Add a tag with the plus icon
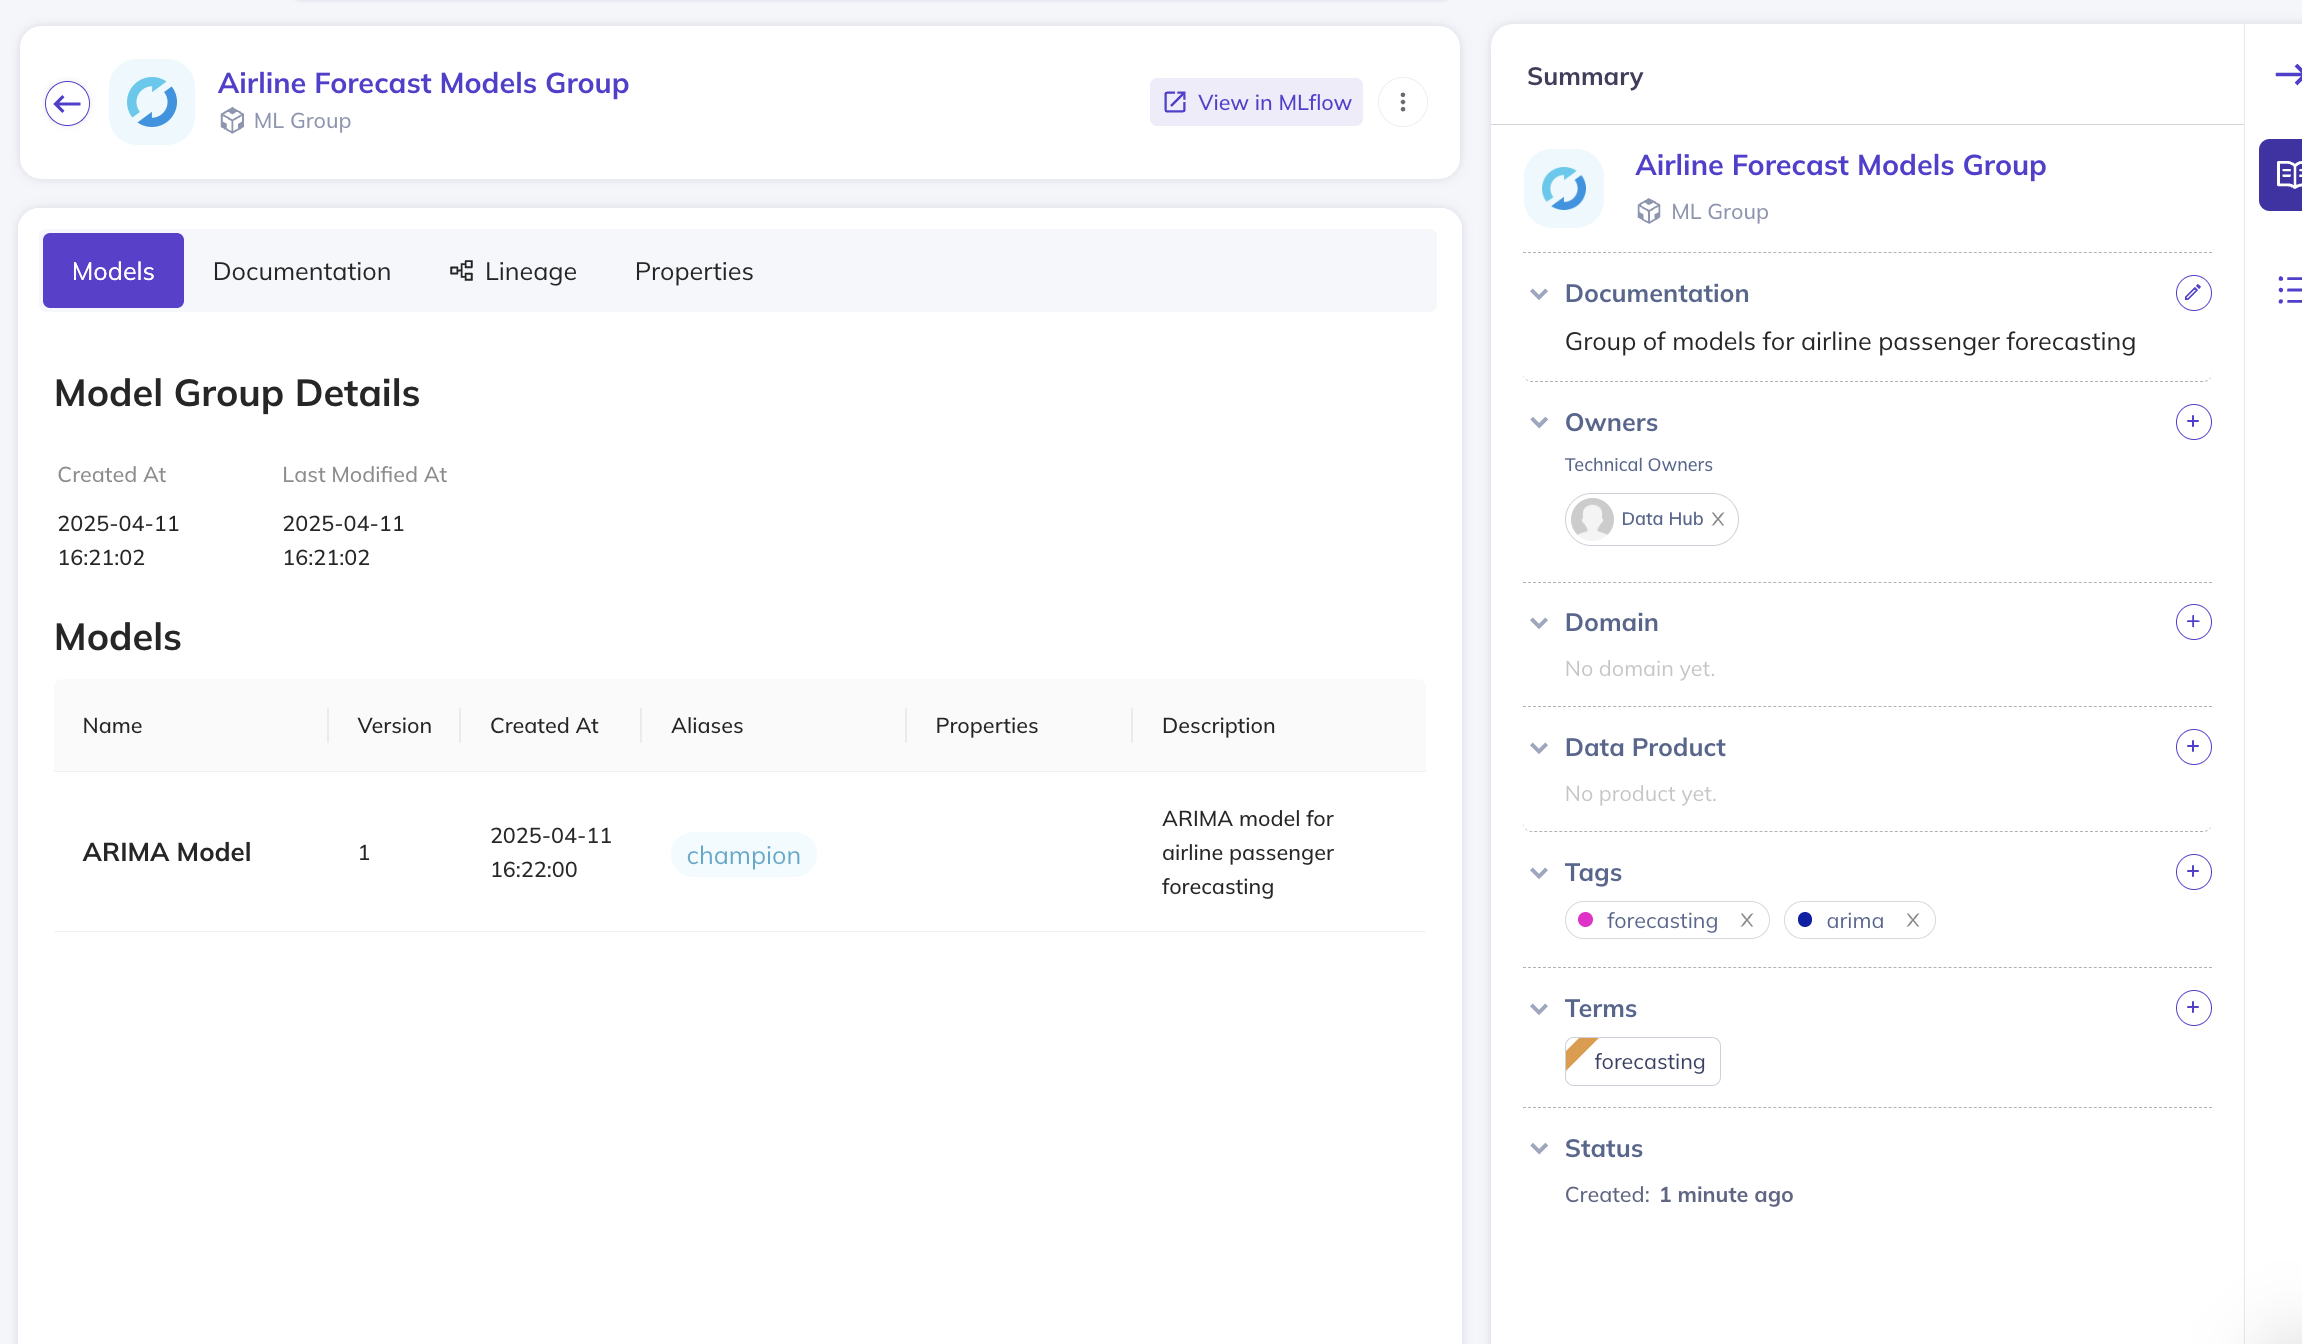 tap(2192, 872)
